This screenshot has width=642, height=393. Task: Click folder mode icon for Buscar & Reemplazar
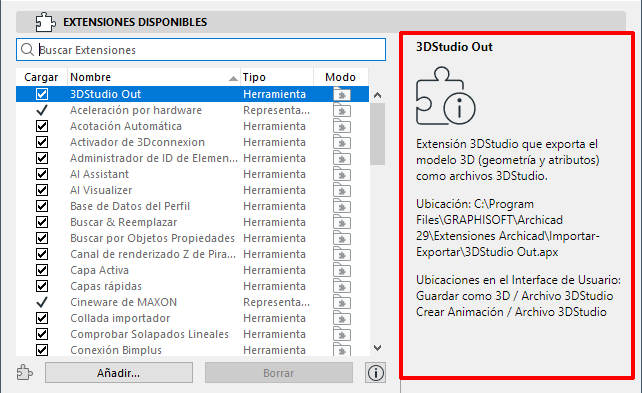342,222
